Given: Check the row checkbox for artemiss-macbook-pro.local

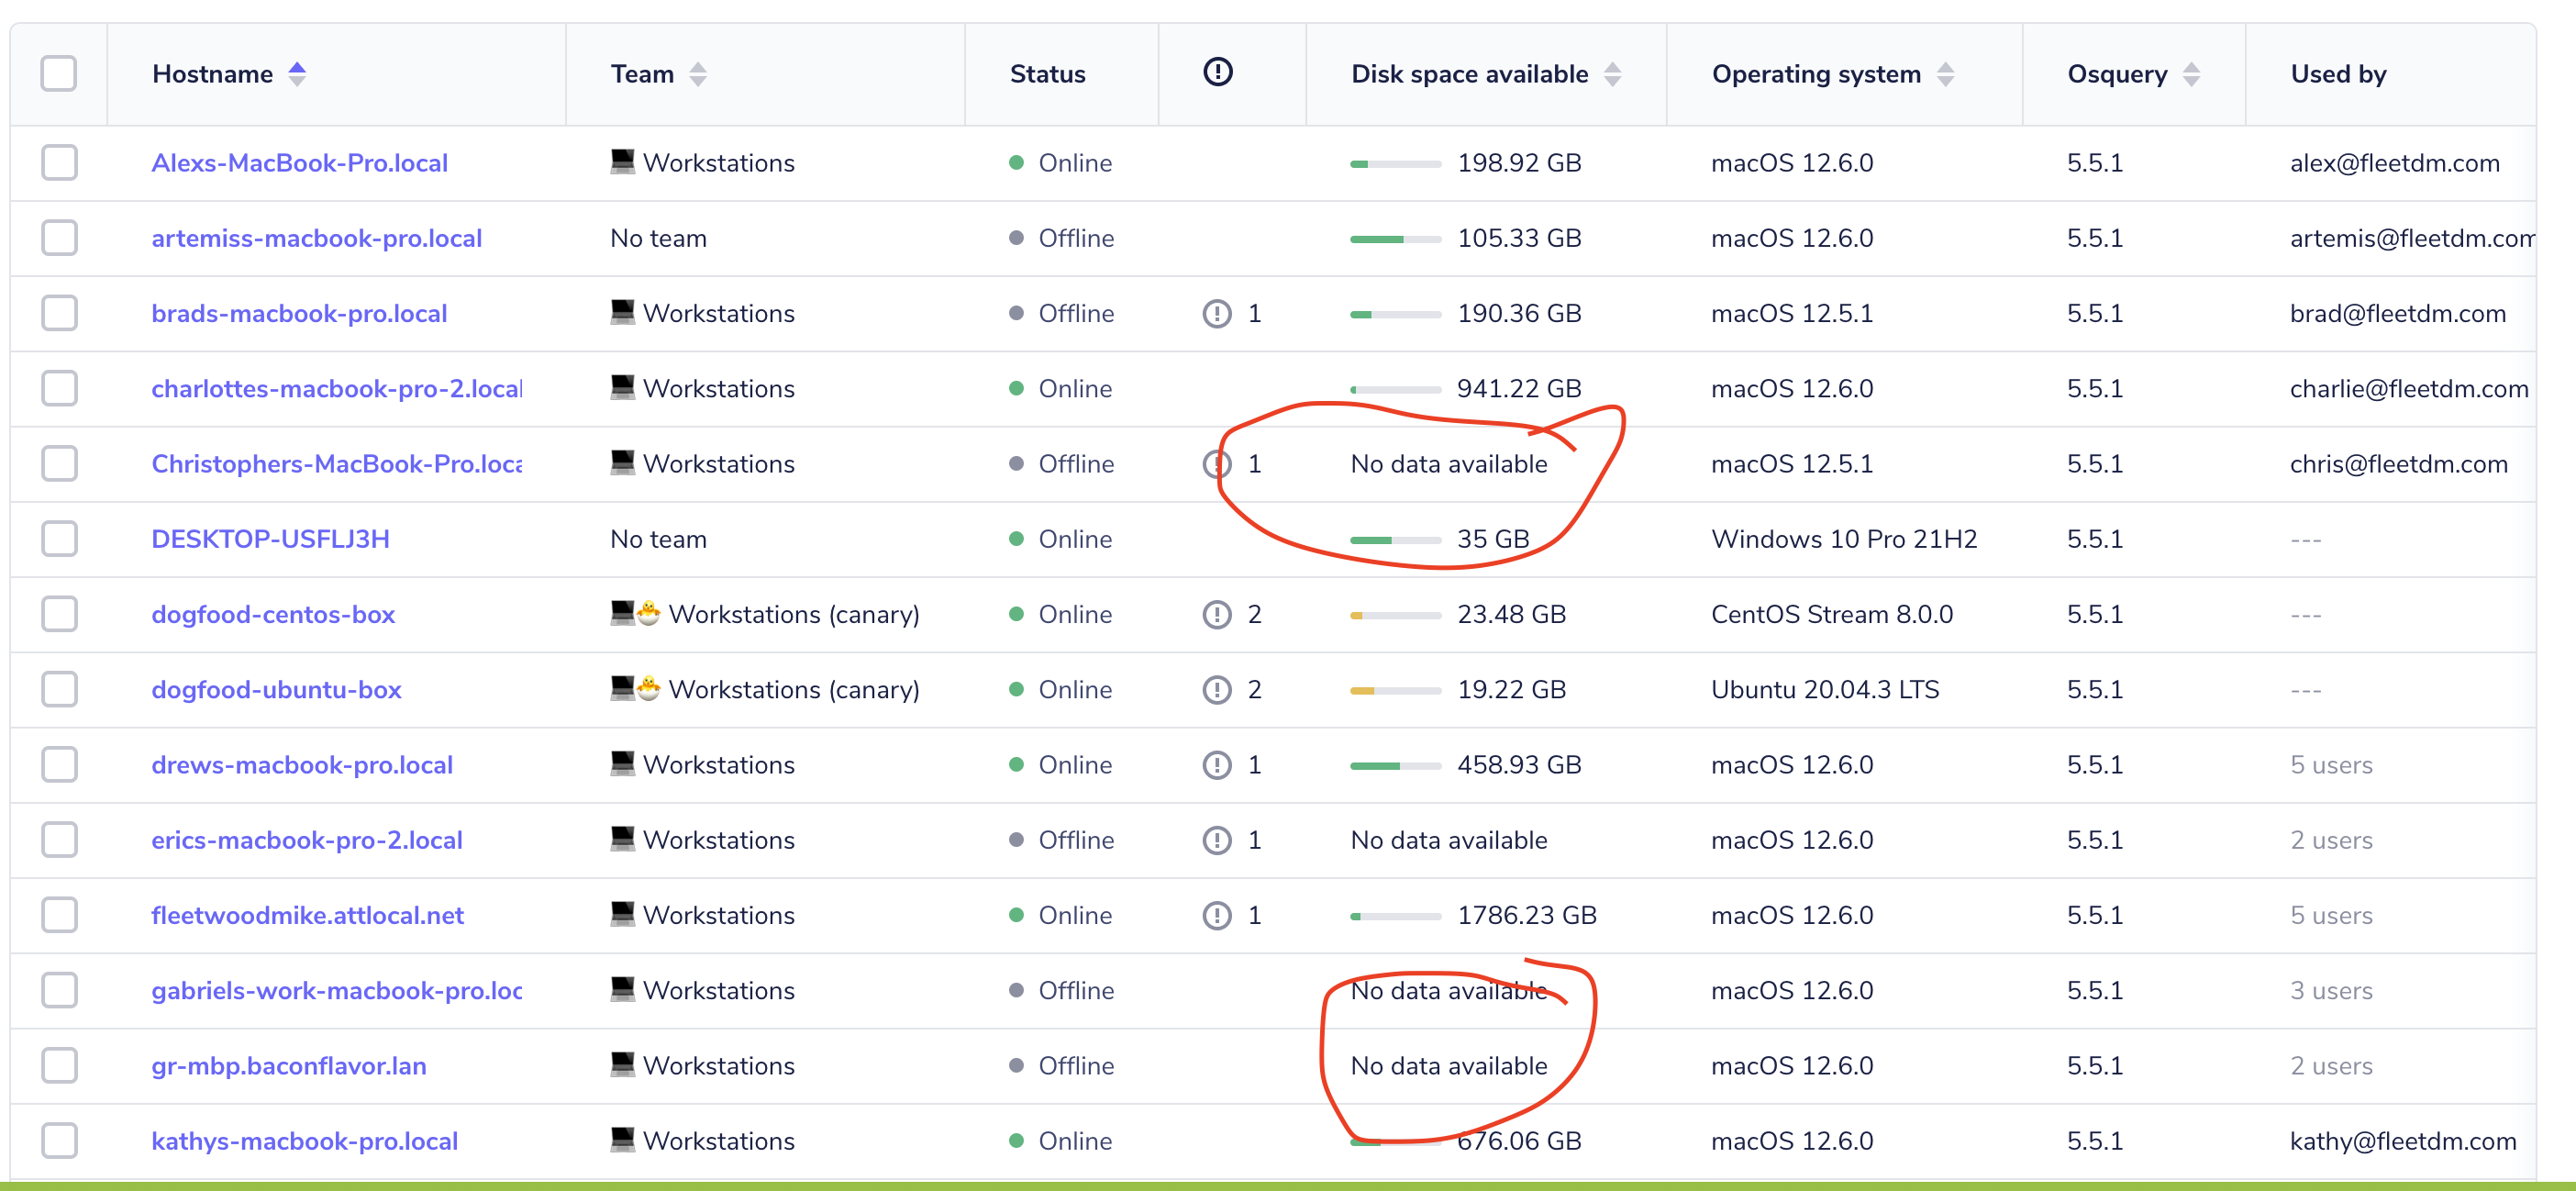Looking at the screenshot, I should [59, 238].
